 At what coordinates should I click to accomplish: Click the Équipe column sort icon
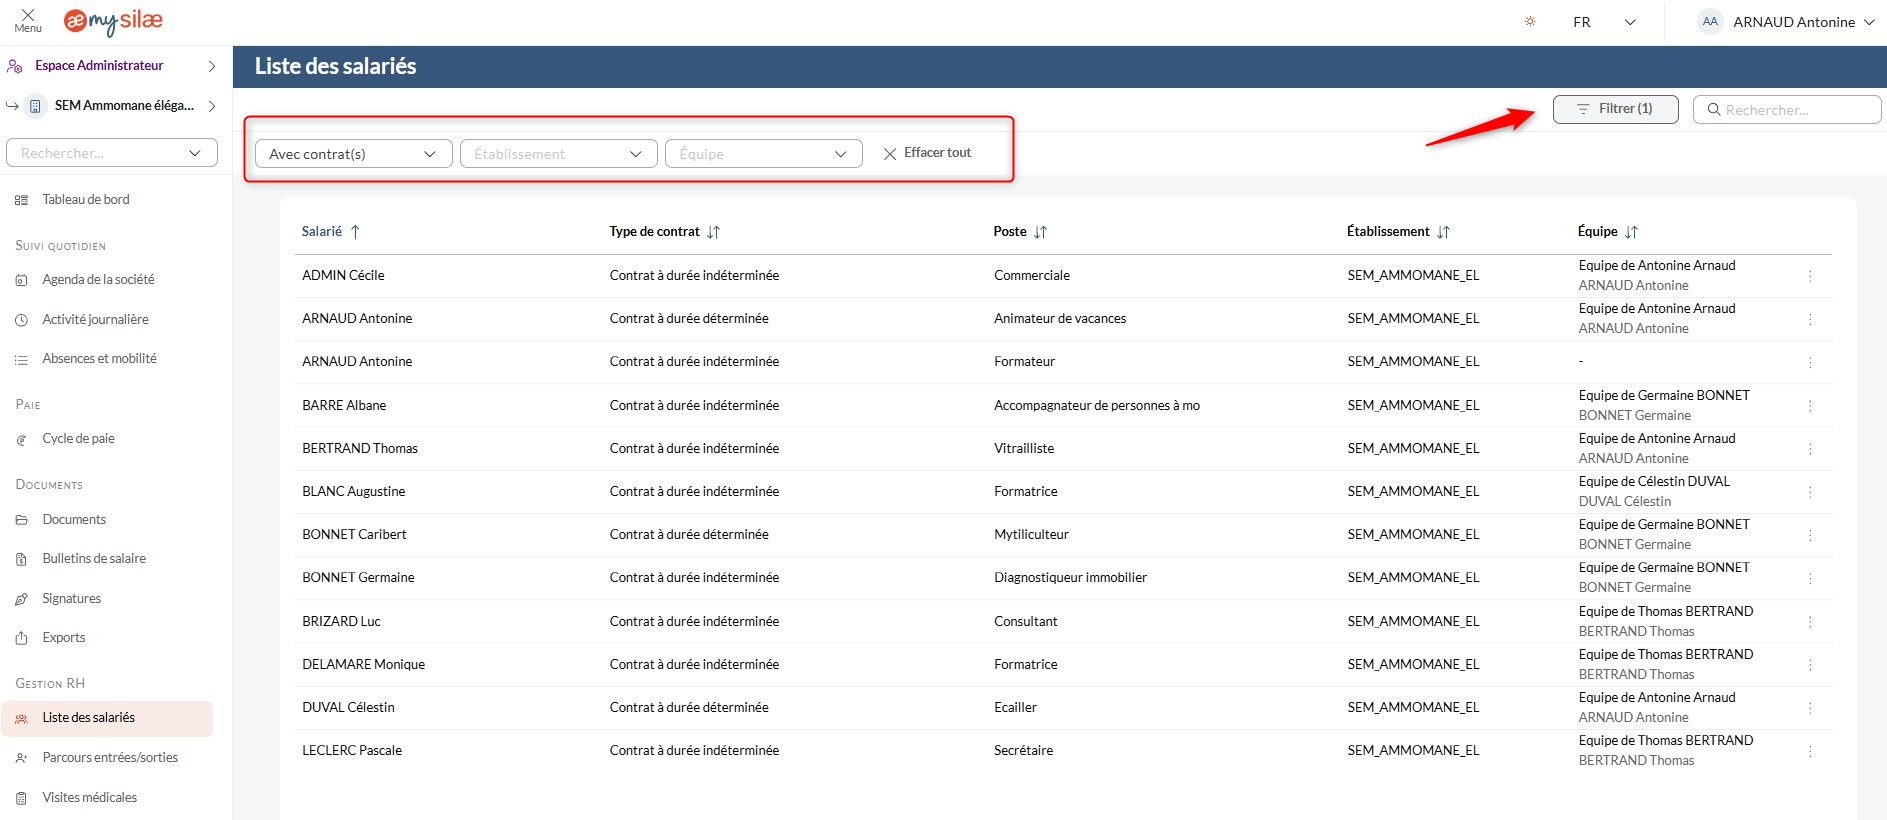coord(1631,232)
